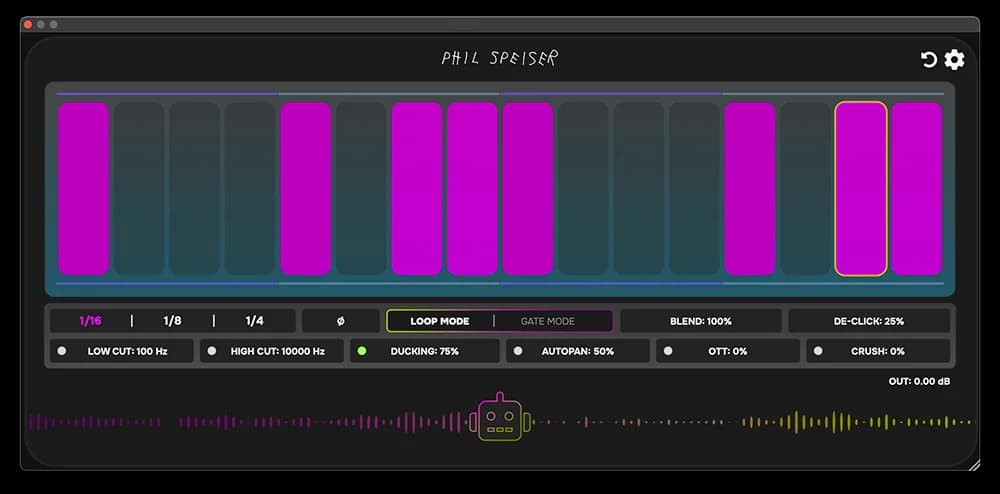The image size is (1000, 494).
Task: Toggle the yellow-outlined step 15 pad
Action: (x=861, y=189)
